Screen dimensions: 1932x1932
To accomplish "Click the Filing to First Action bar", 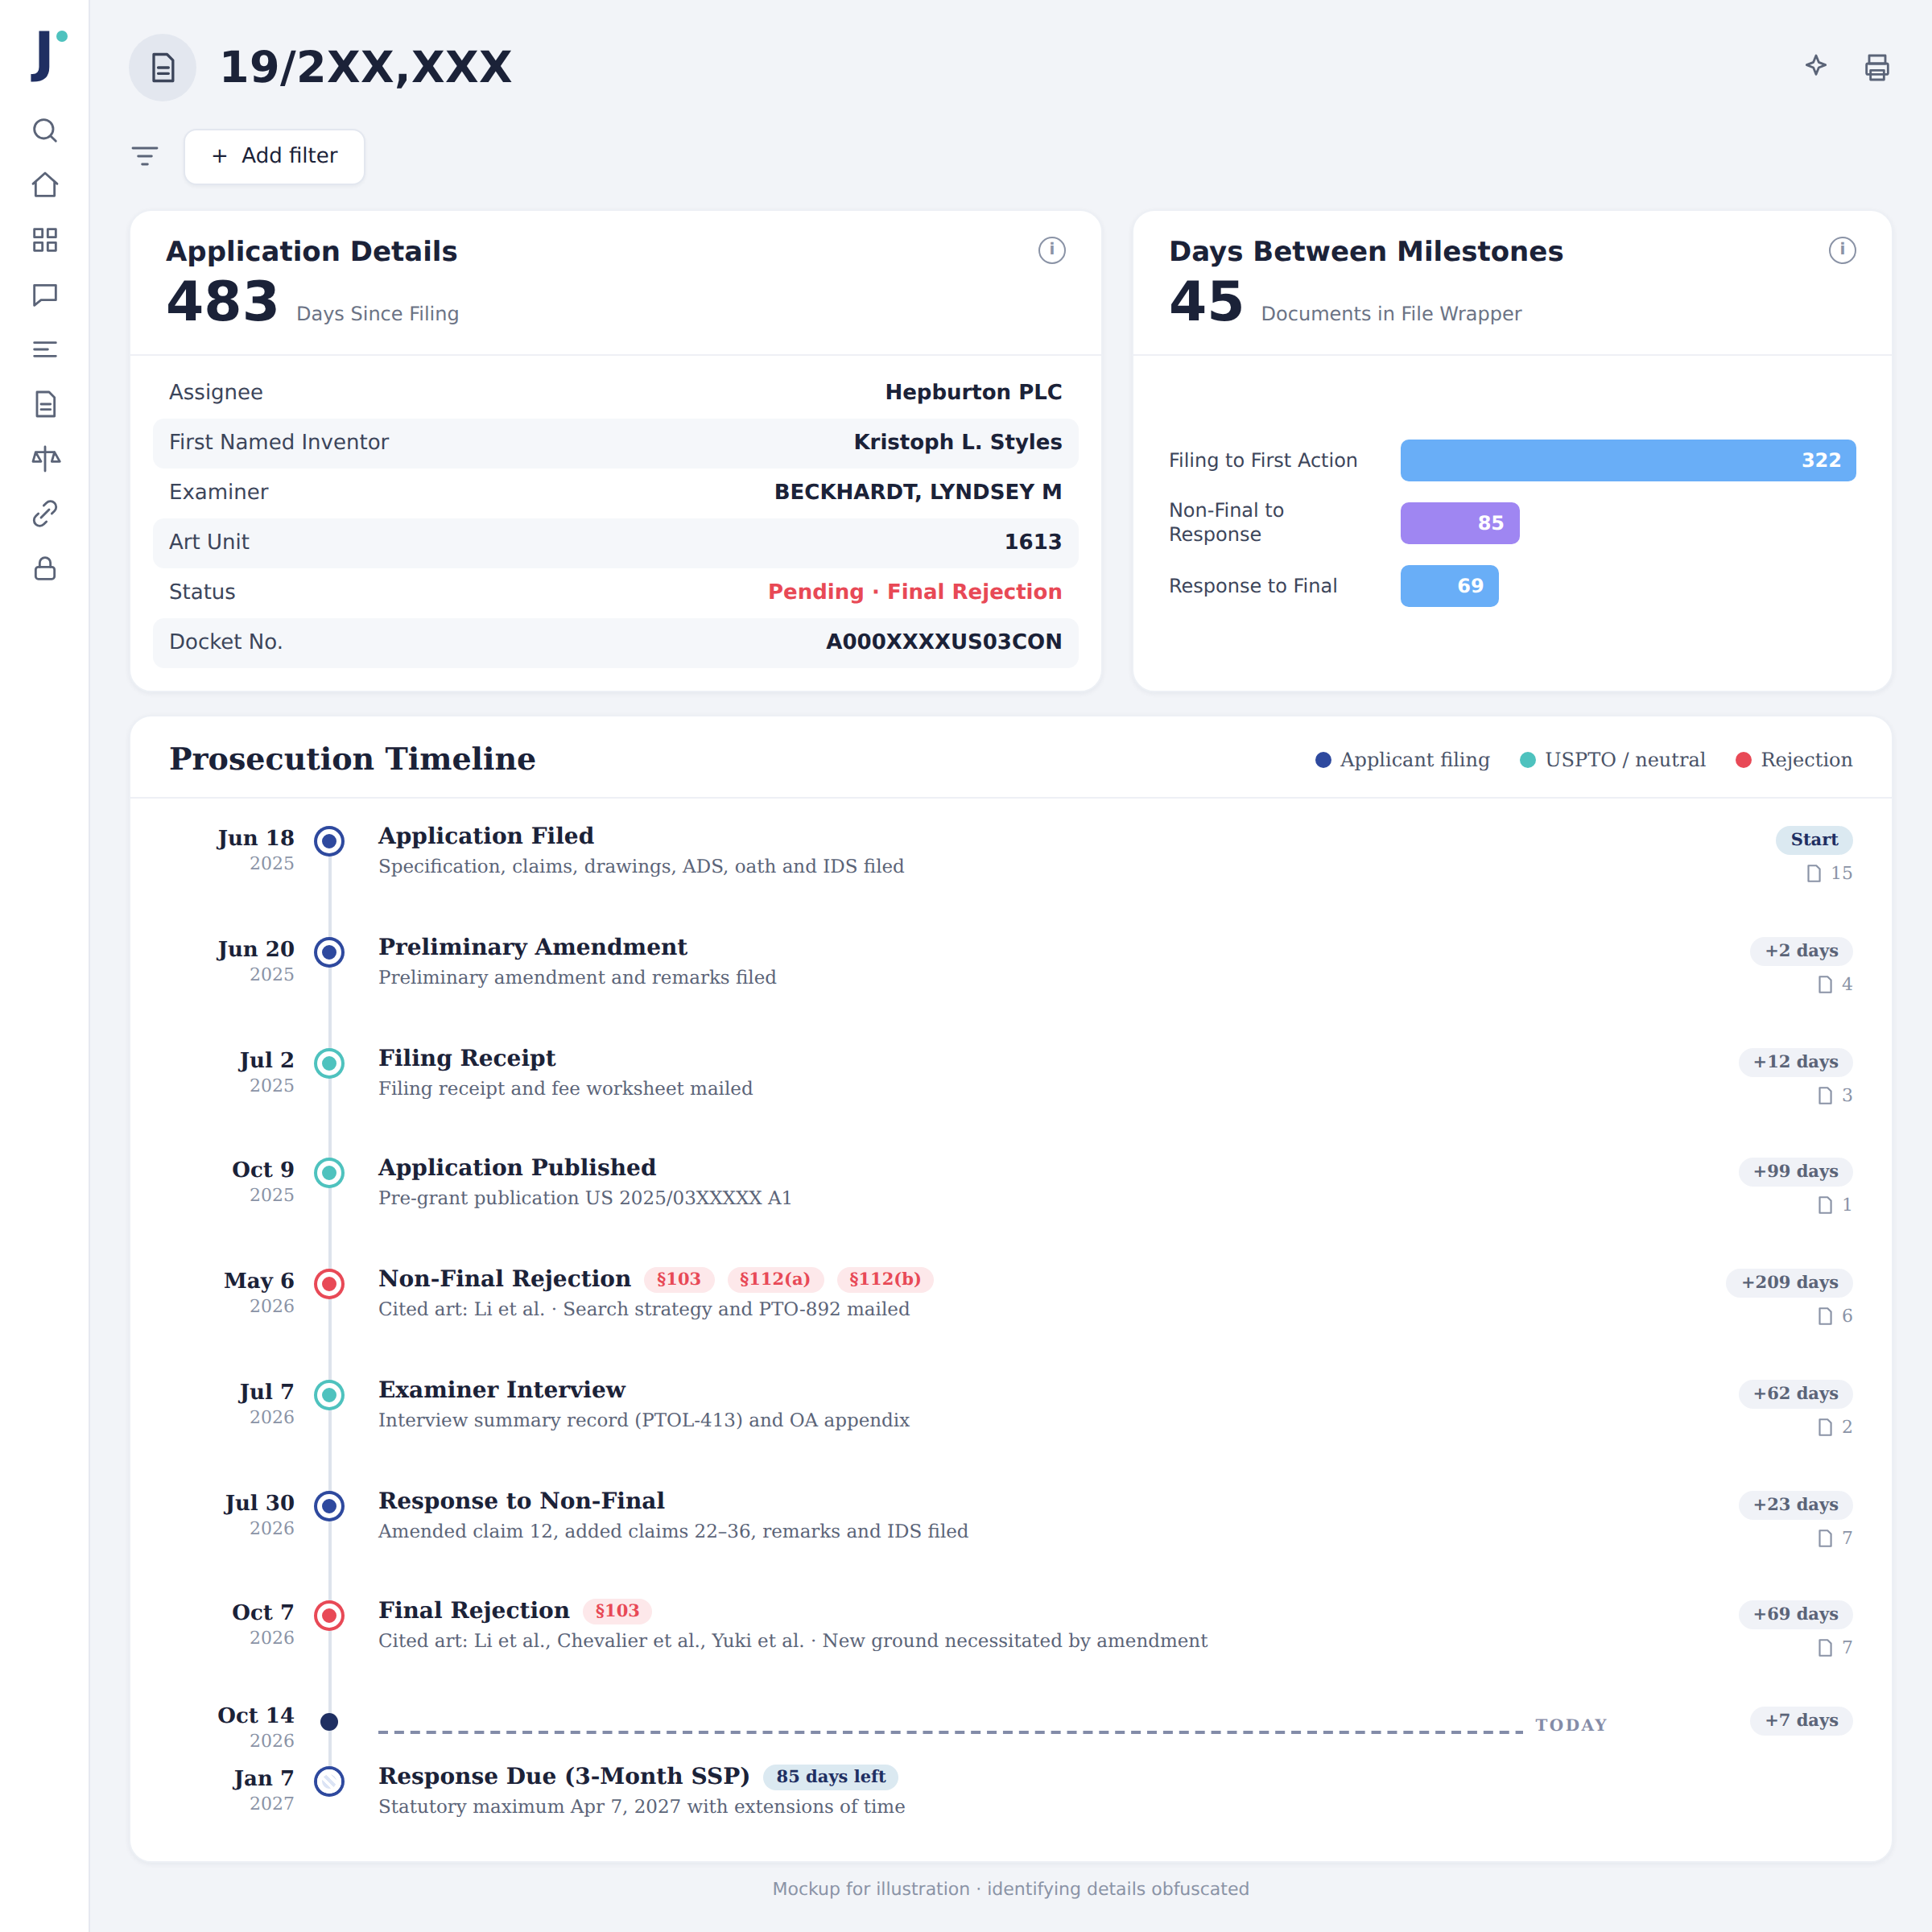I will (1628, 460).
